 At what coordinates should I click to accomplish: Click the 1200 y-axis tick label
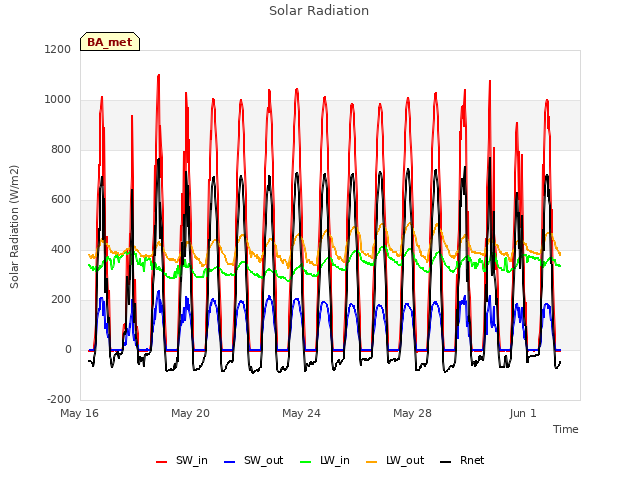click(x=58, y=49)
